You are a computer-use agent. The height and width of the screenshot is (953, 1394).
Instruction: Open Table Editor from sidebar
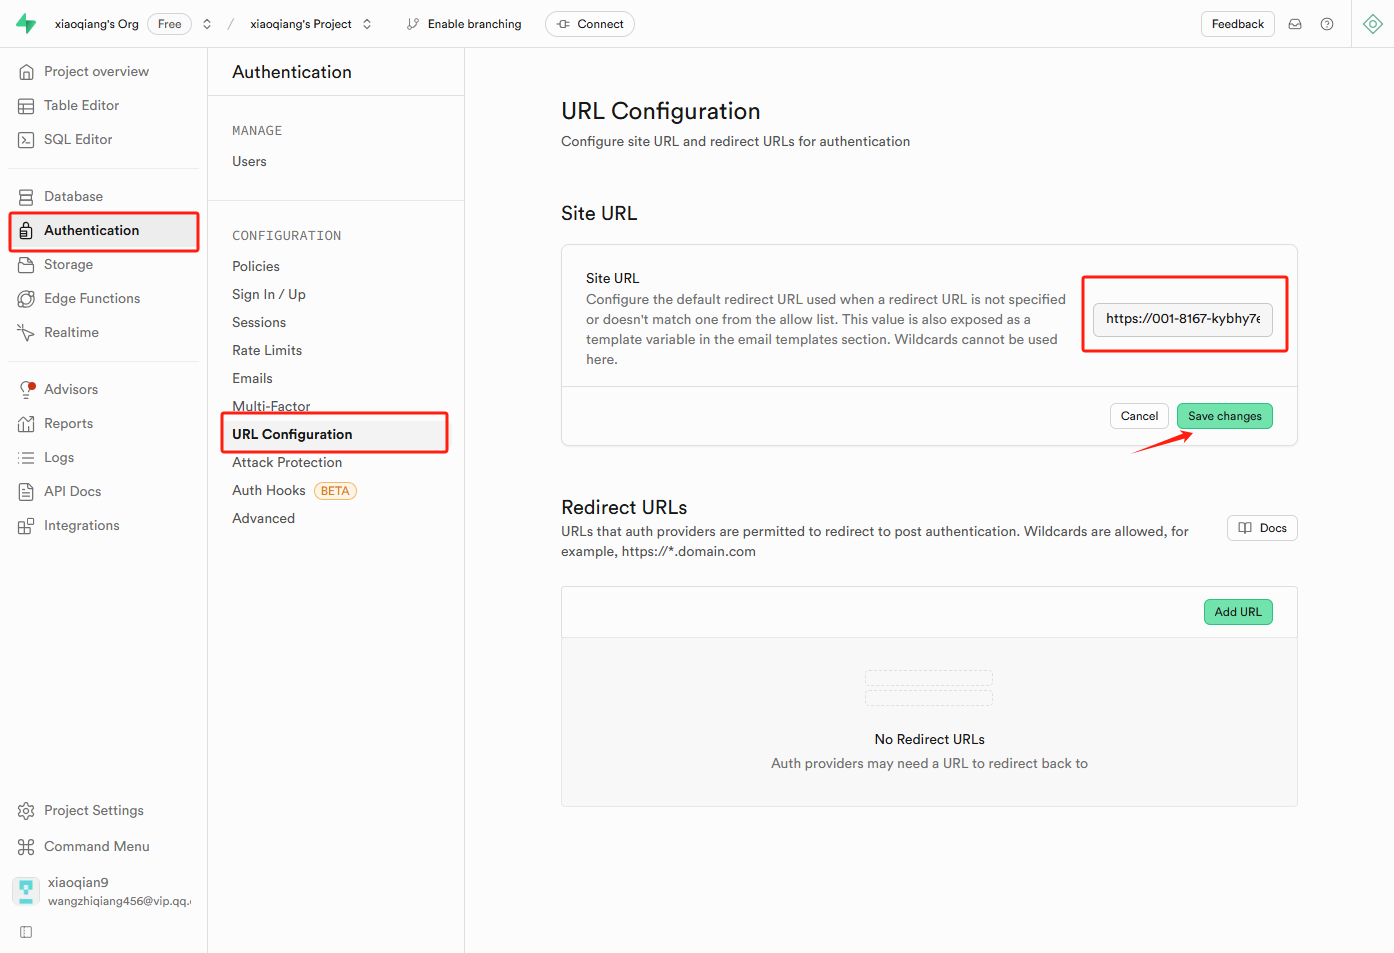click(x=81, y=106)
